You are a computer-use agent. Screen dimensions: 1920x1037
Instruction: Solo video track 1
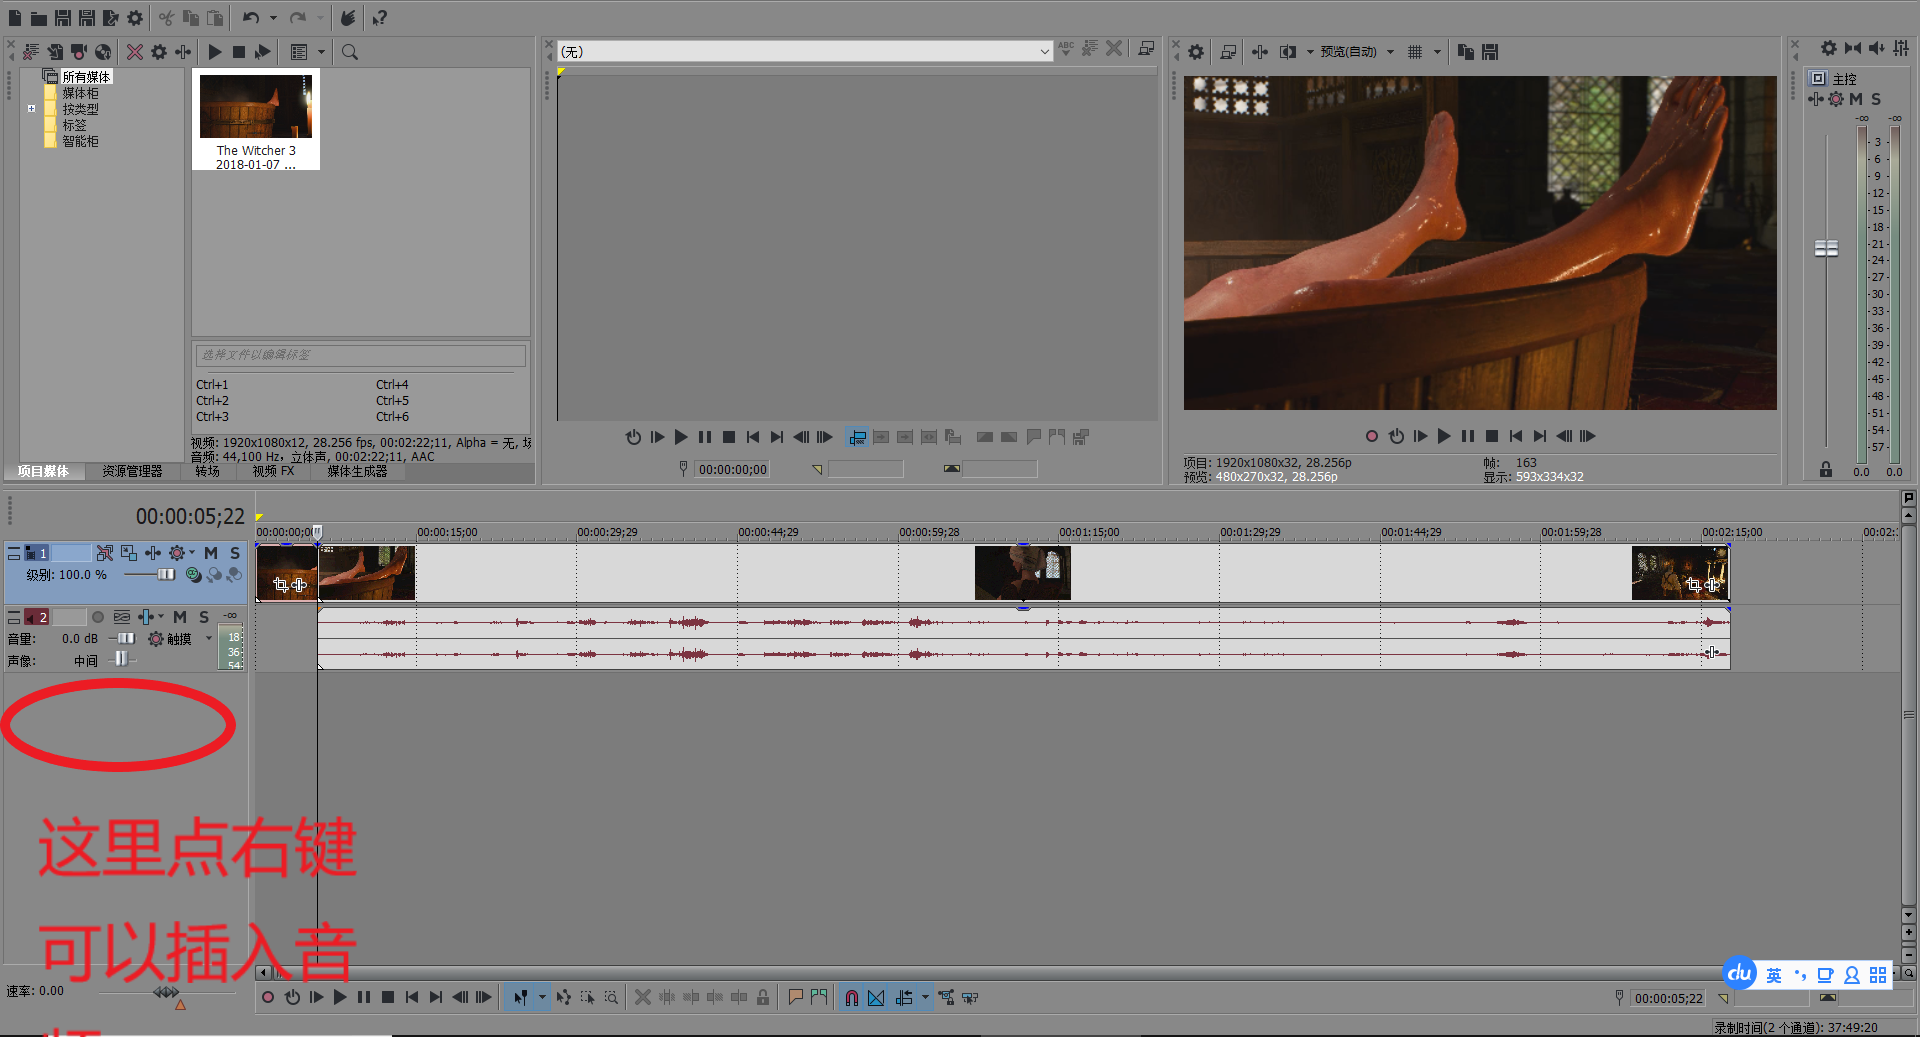click(x=235, y=553)
